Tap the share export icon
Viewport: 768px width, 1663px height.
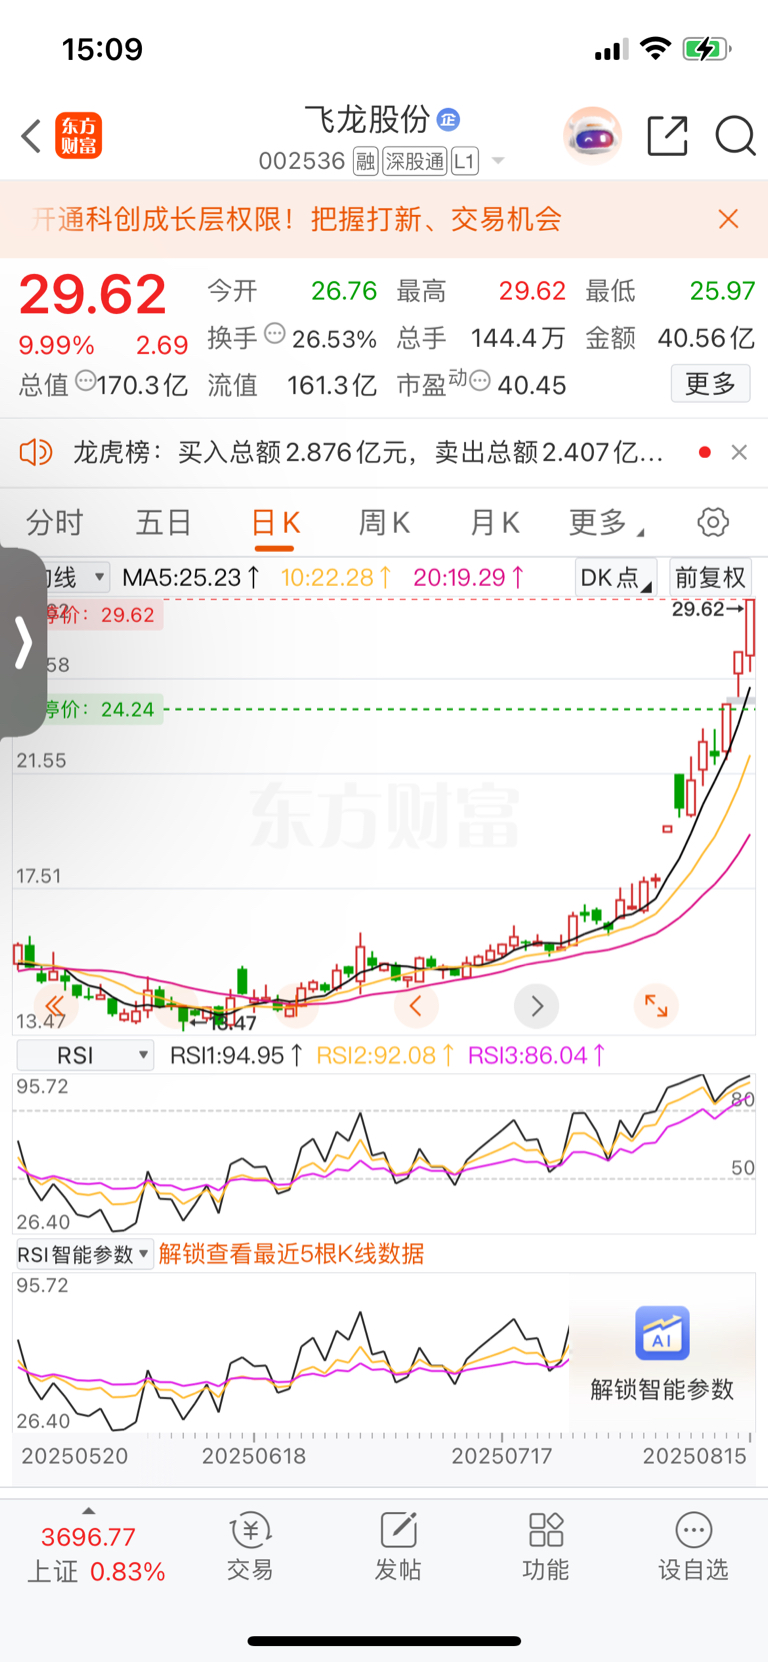click(x=667, y=135)
